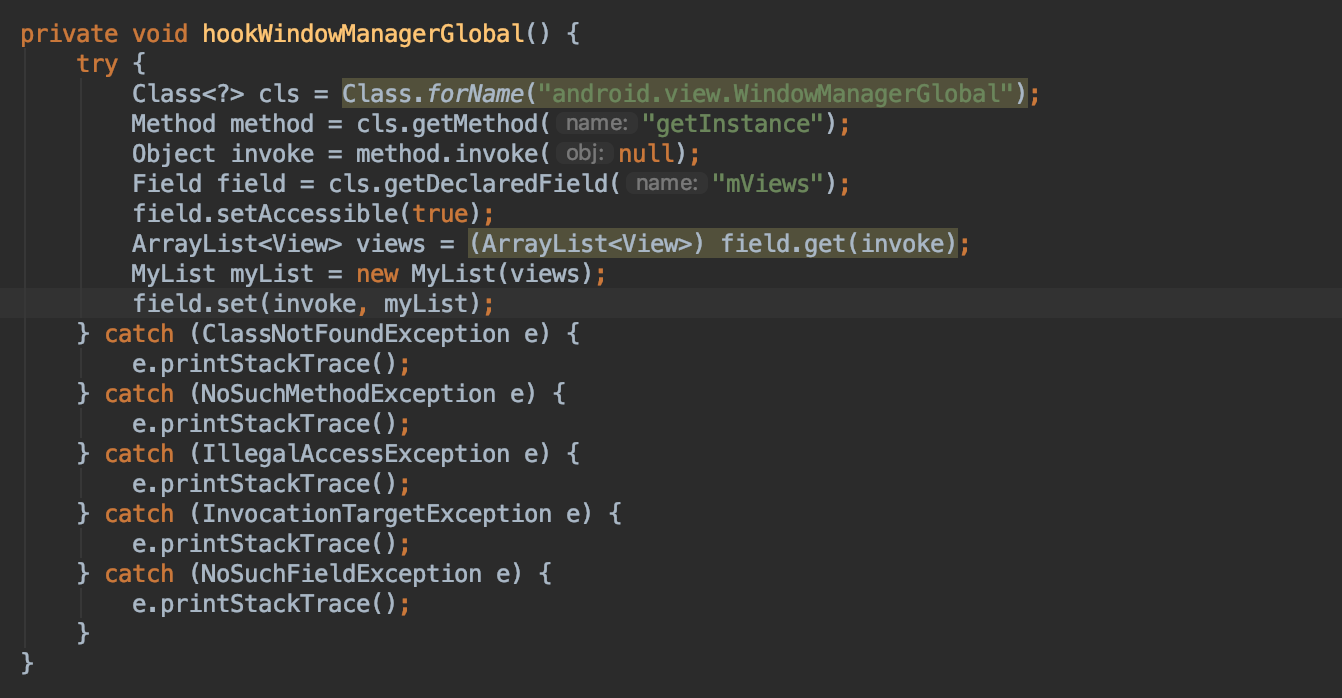Click printStackTrace under NoSuchFieldException catch
The image size is (1342, 698).
point(265,604)
